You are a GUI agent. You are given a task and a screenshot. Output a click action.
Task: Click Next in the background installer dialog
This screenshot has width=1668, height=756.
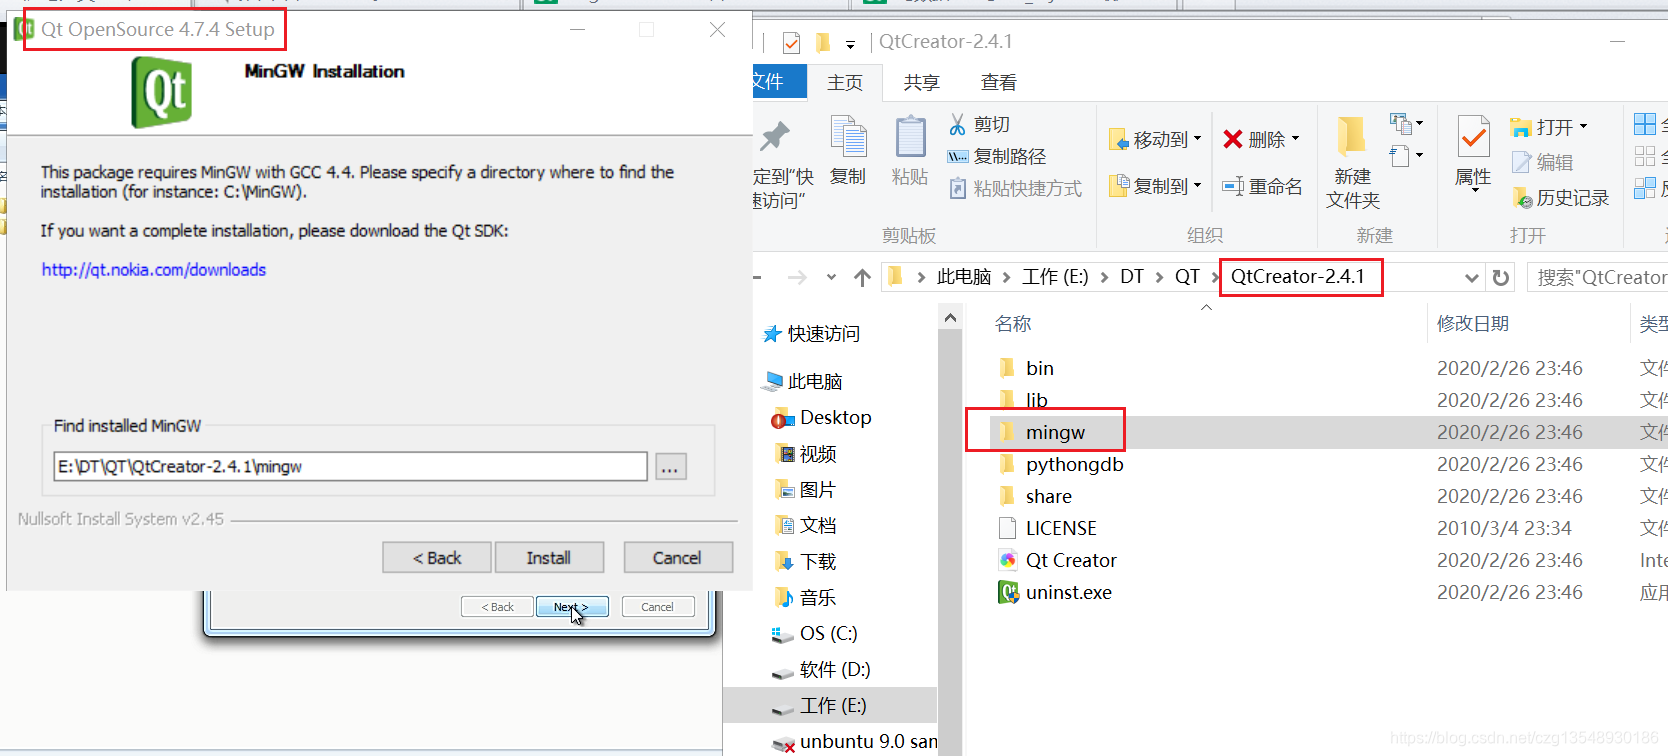tap(572, 607)
